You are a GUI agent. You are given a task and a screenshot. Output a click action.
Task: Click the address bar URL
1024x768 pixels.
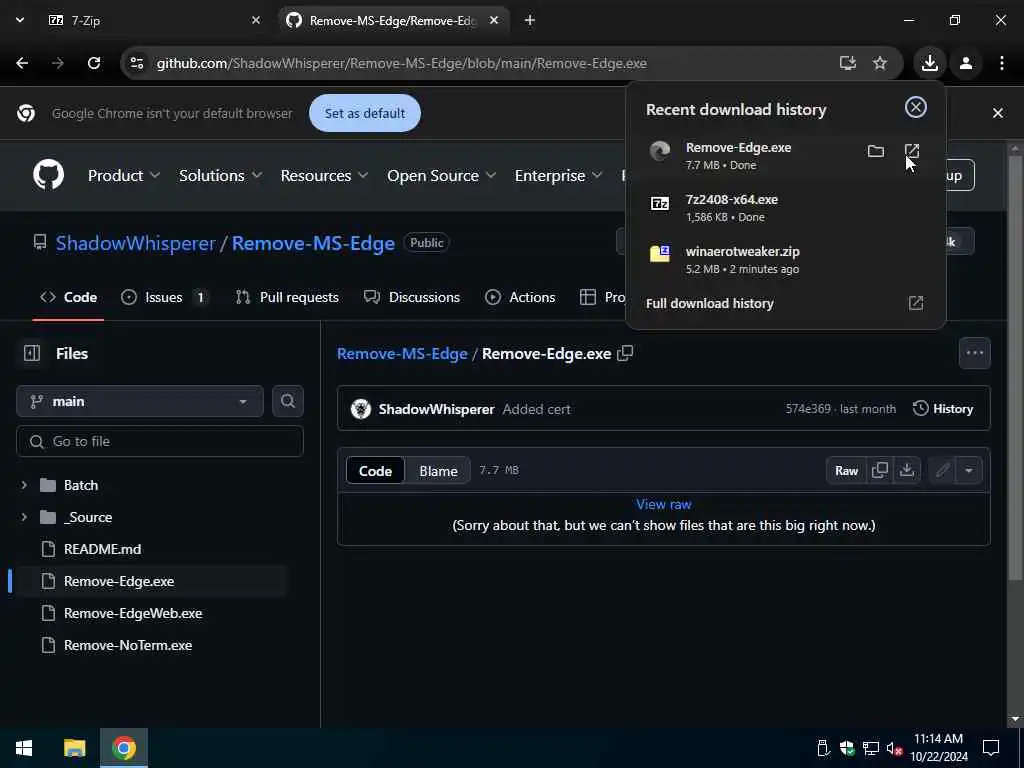[402, 63]
